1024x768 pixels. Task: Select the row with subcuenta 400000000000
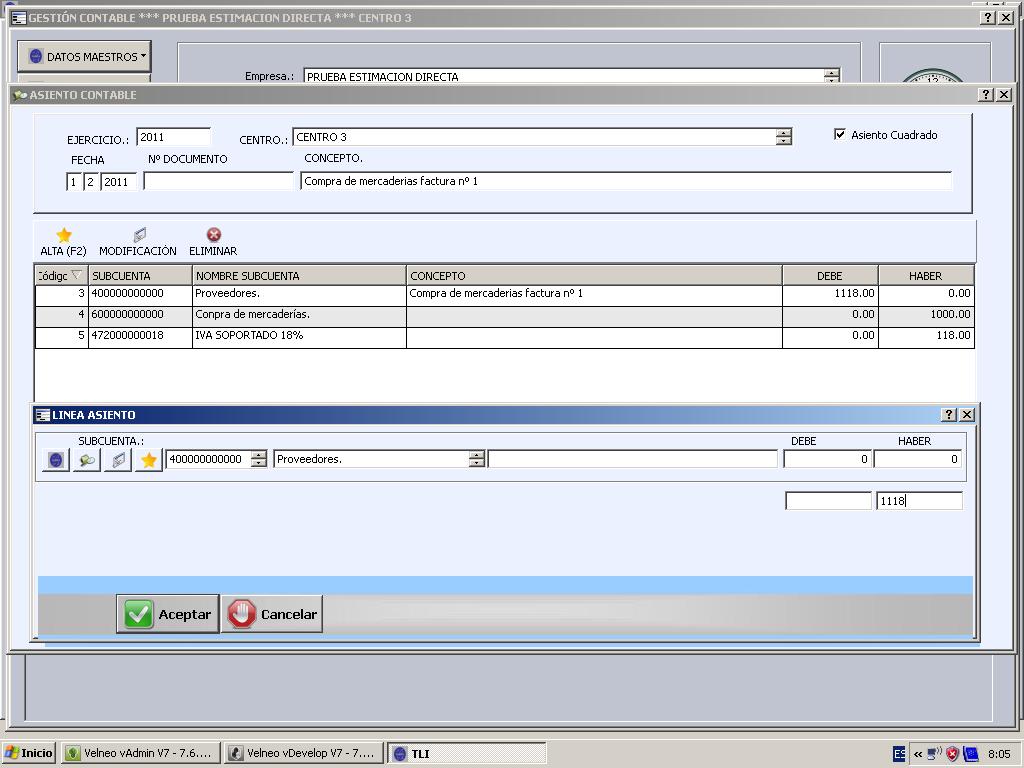pyautogui.click(x=504, y=294)
